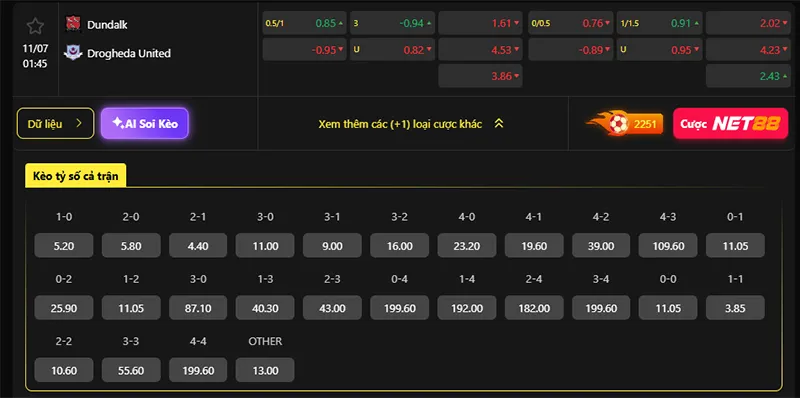Bet on score 4-0 at 23.20
Image resolution: width=800 pixels, height=398 pixels.
click(x=467, y=245)
